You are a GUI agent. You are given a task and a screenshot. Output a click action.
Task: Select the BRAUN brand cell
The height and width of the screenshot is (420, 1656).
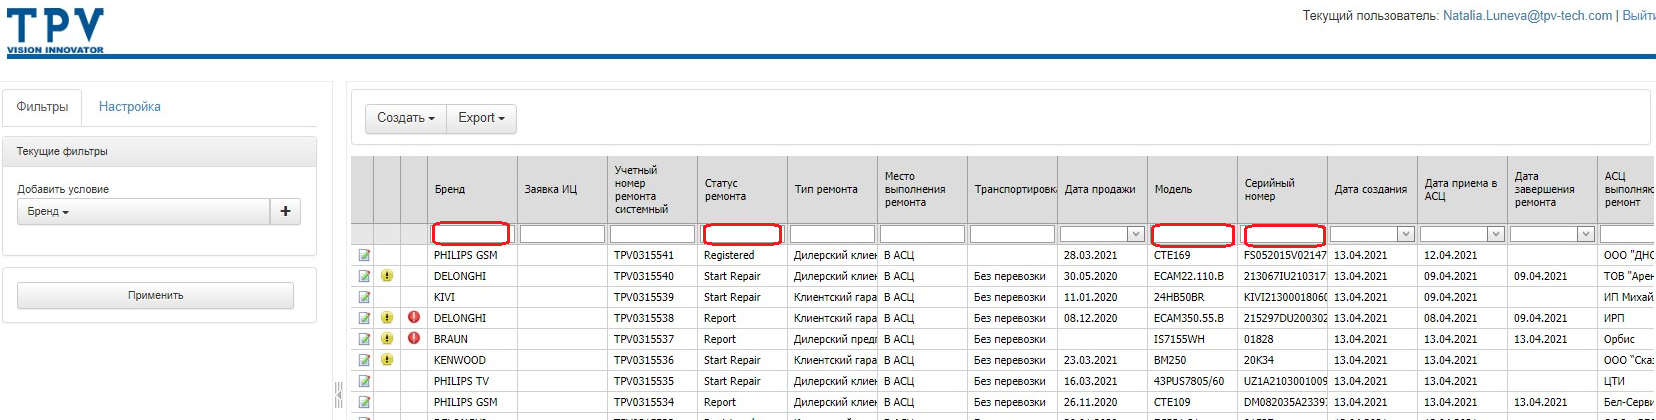tap(472, 339)
